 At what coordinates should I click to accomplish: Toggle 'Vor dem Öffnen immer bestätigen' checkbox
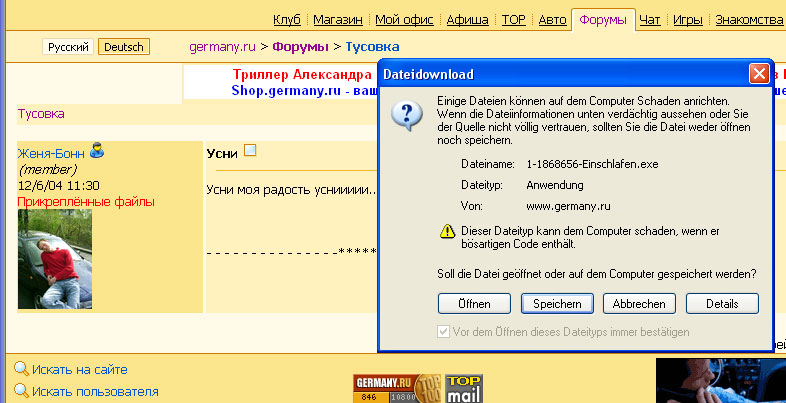click(x=443, y=332)
